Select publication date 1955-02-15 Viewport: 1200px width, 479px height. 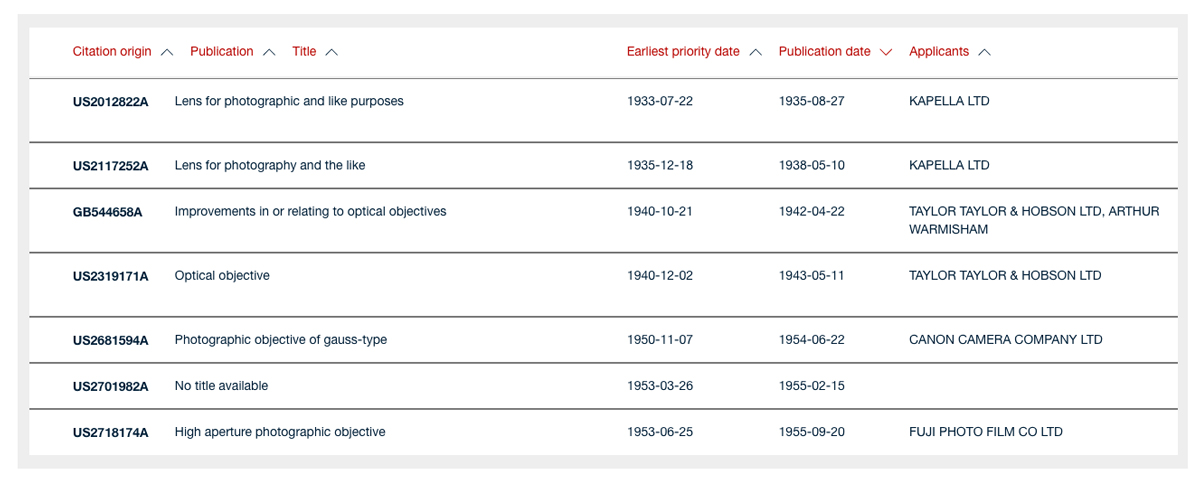(x=812, y=385)
